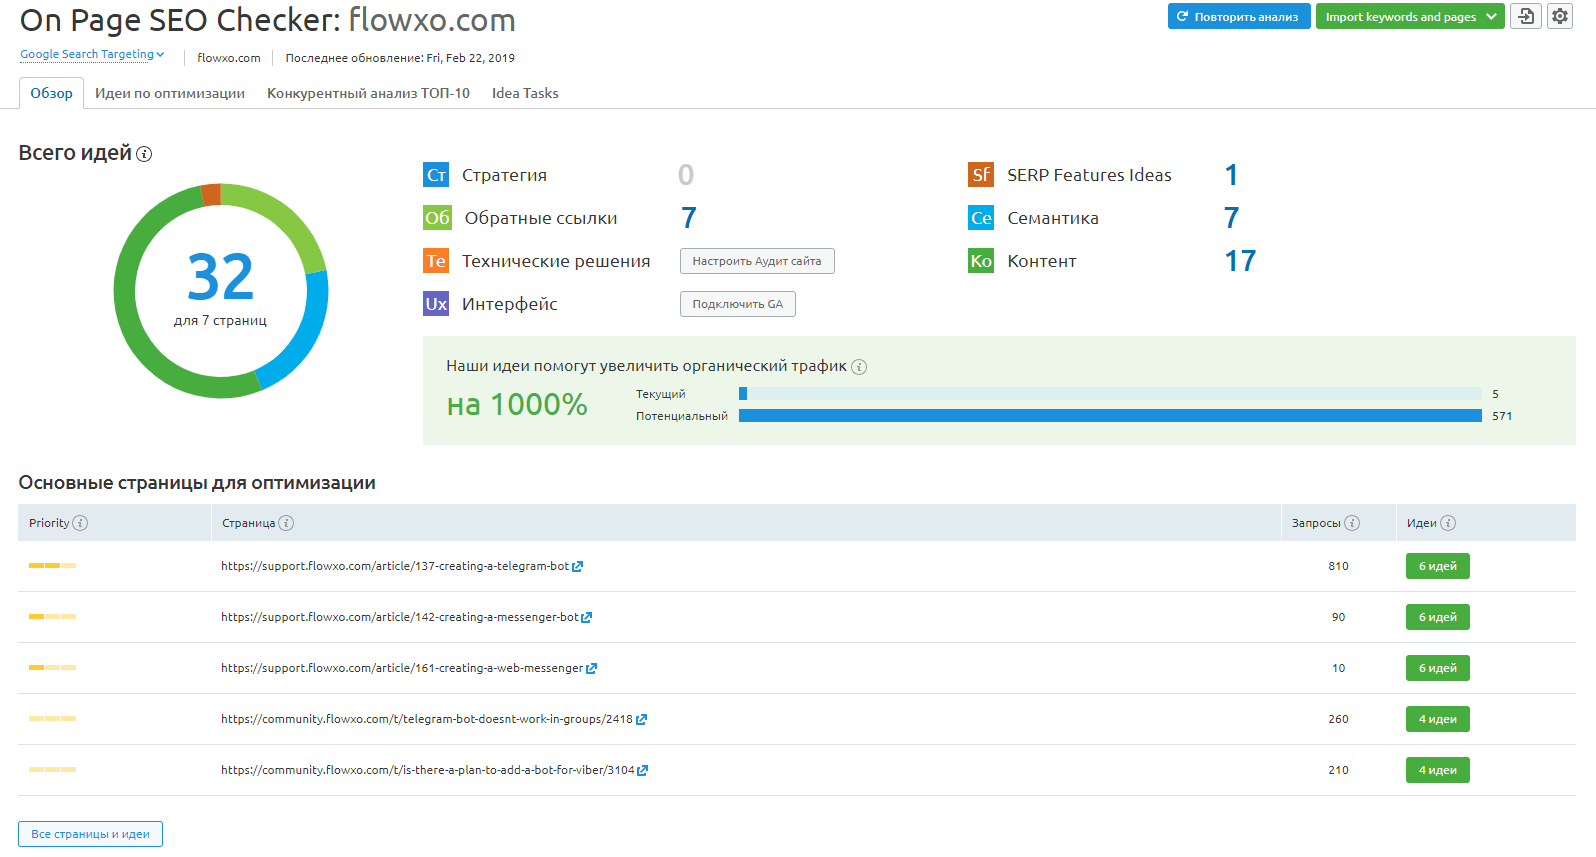Click the export icon next to Import keywords
The height and width of the screenshot is (857, 1596).
[x=1525, y=16]
